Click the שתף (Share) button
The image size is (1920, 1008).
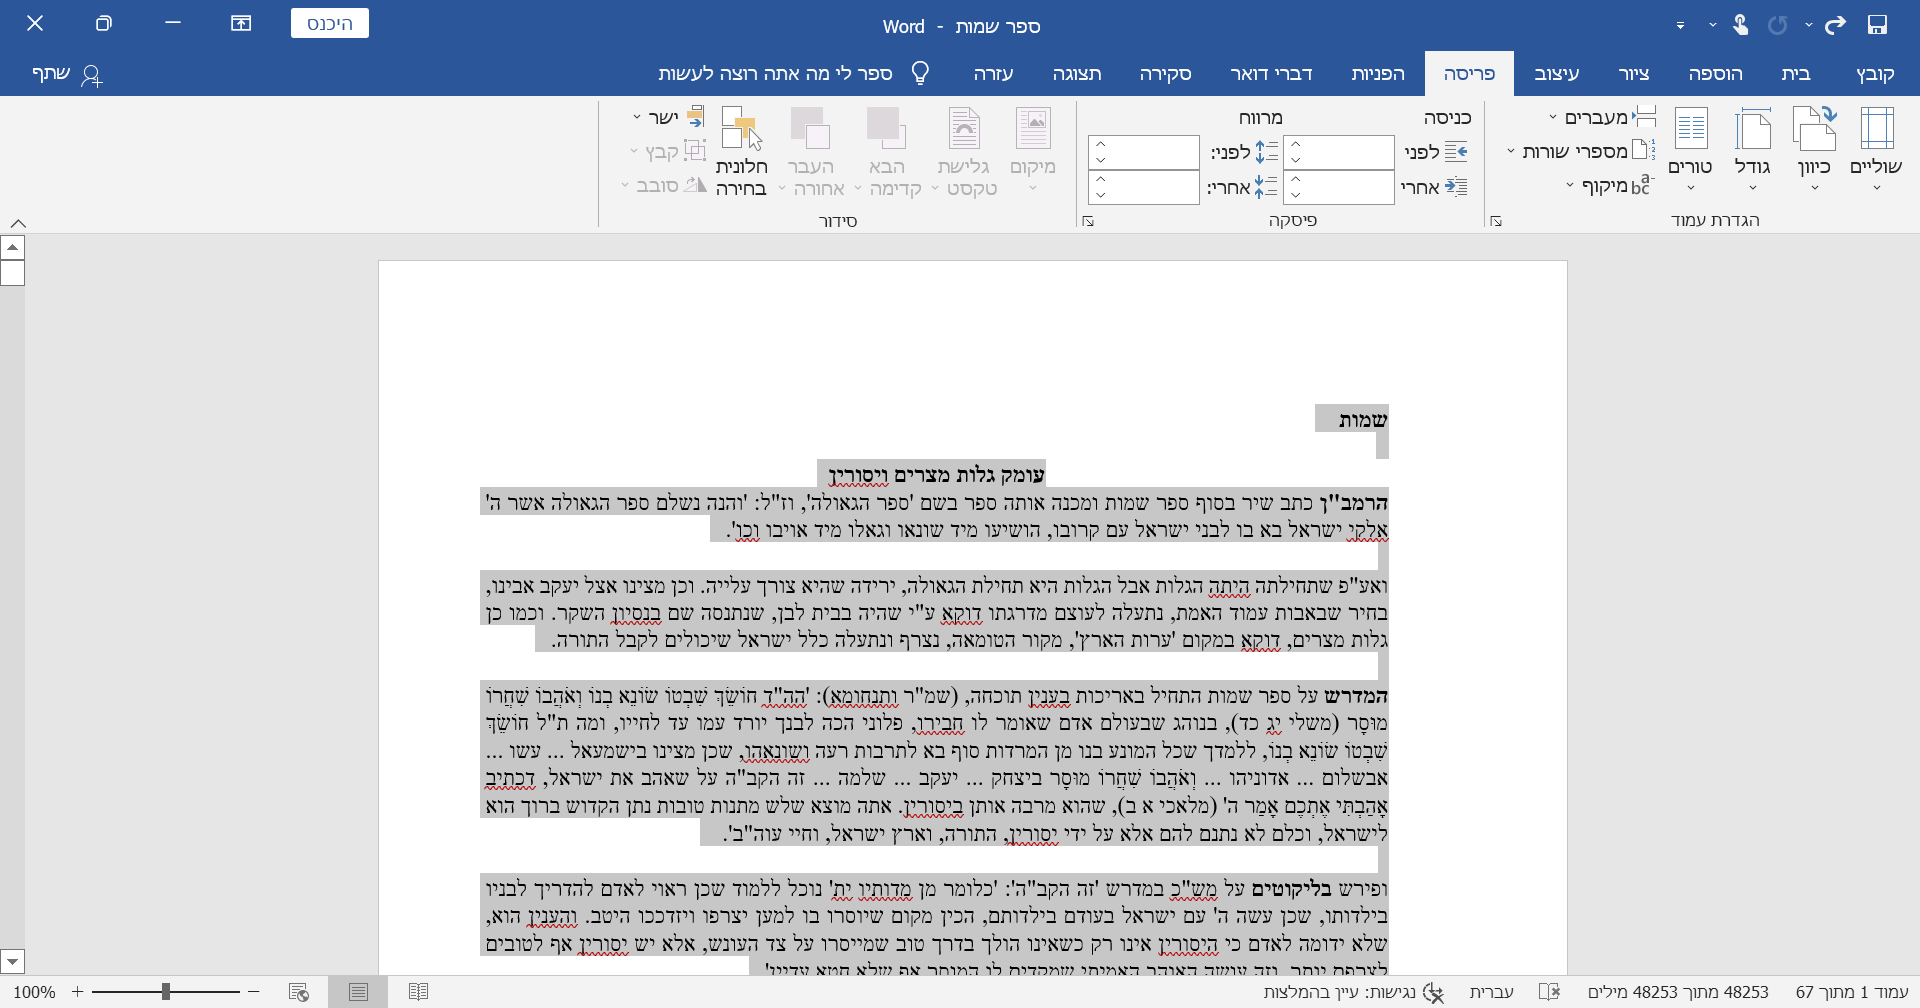click(x=67, y=74)
